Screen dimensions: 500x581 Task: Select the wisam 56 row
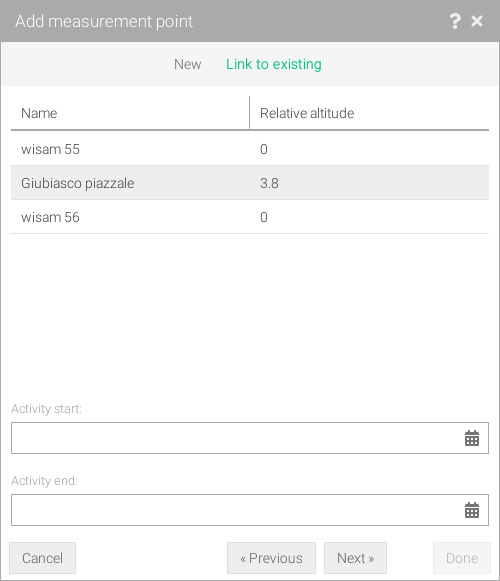(x=250, y=217)
